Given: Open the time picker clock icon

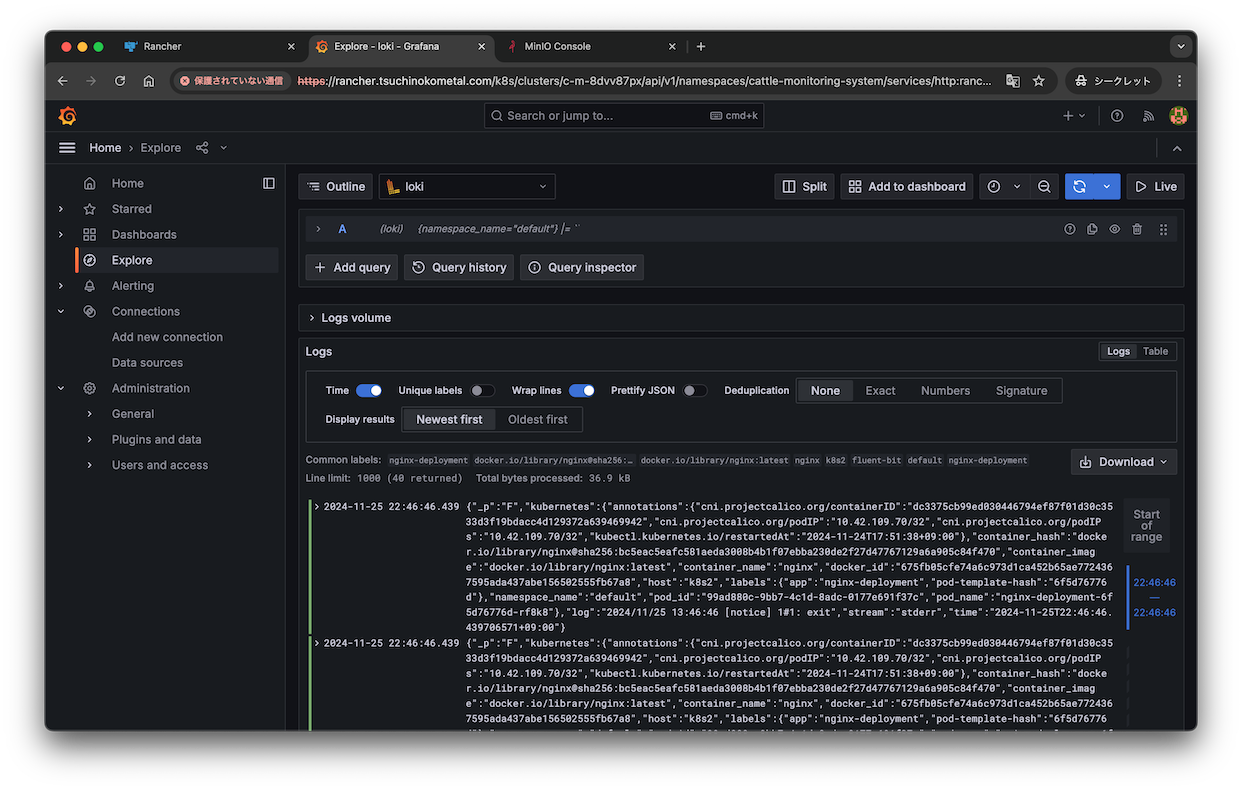Looking at the screenshot, I should tap(994, 187).
